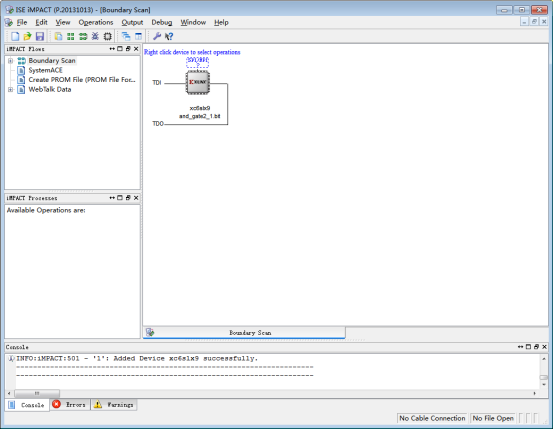Open the View menu
The image size is (554, 429).
[x=63, y=22]
